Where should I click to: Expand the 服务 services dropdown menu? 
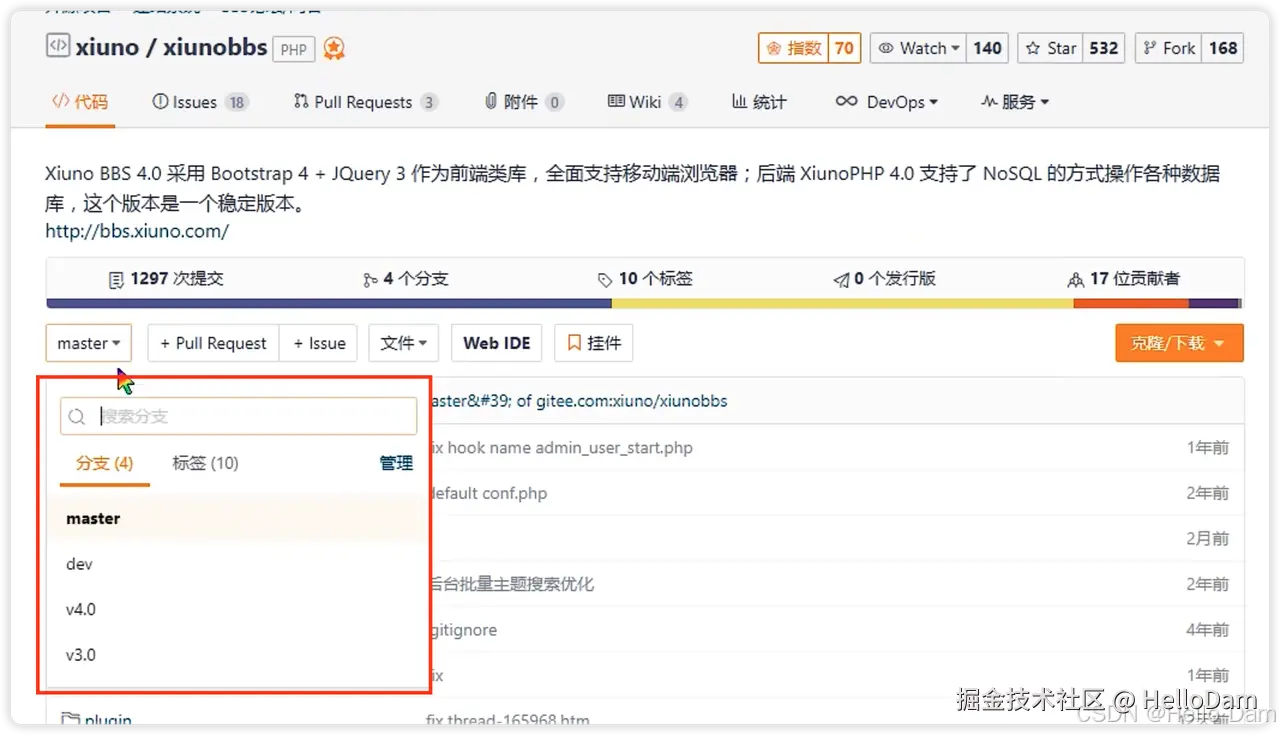click(1015, 102)
